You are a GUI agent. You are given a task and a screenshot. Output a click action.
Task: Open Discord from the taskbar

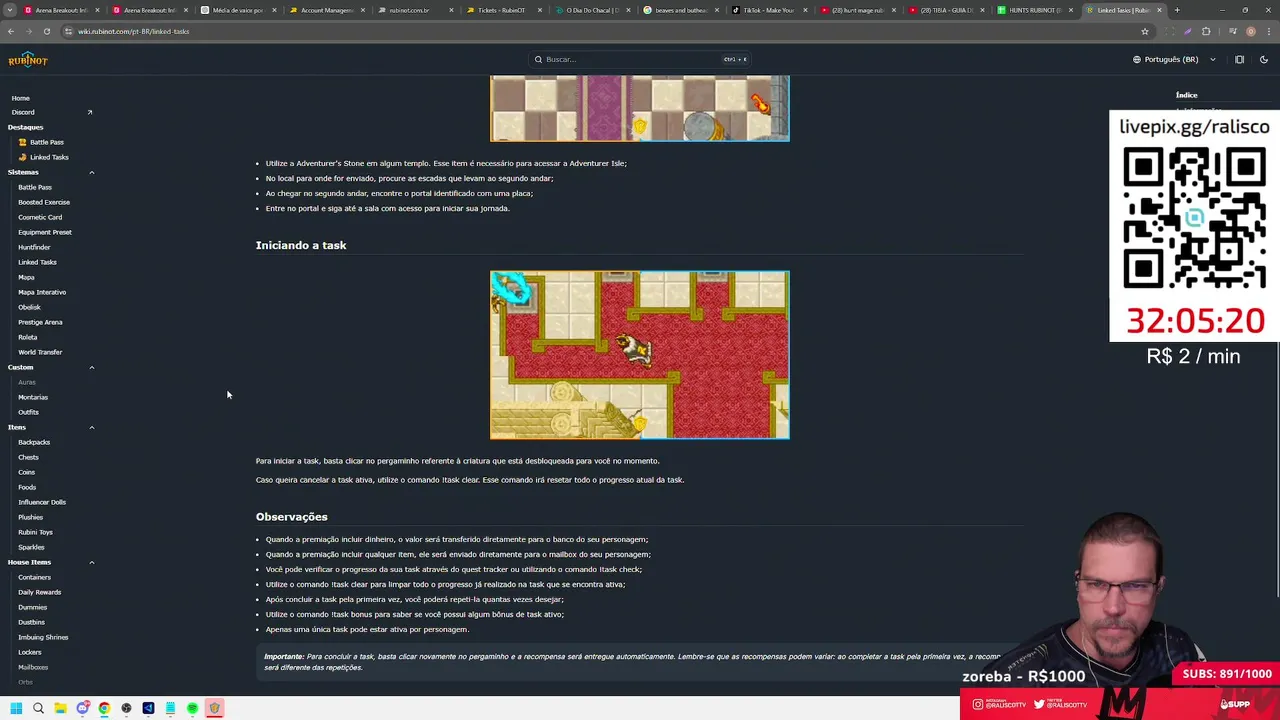[82, 708]
